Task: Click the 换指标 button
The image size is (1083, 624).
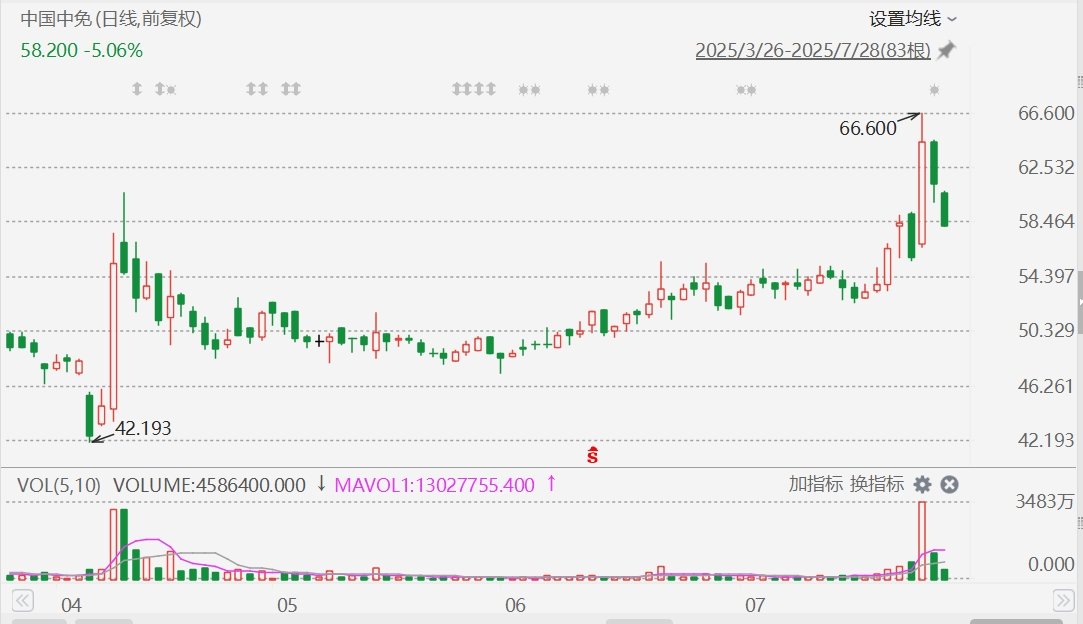Action: tap(876, 484)
